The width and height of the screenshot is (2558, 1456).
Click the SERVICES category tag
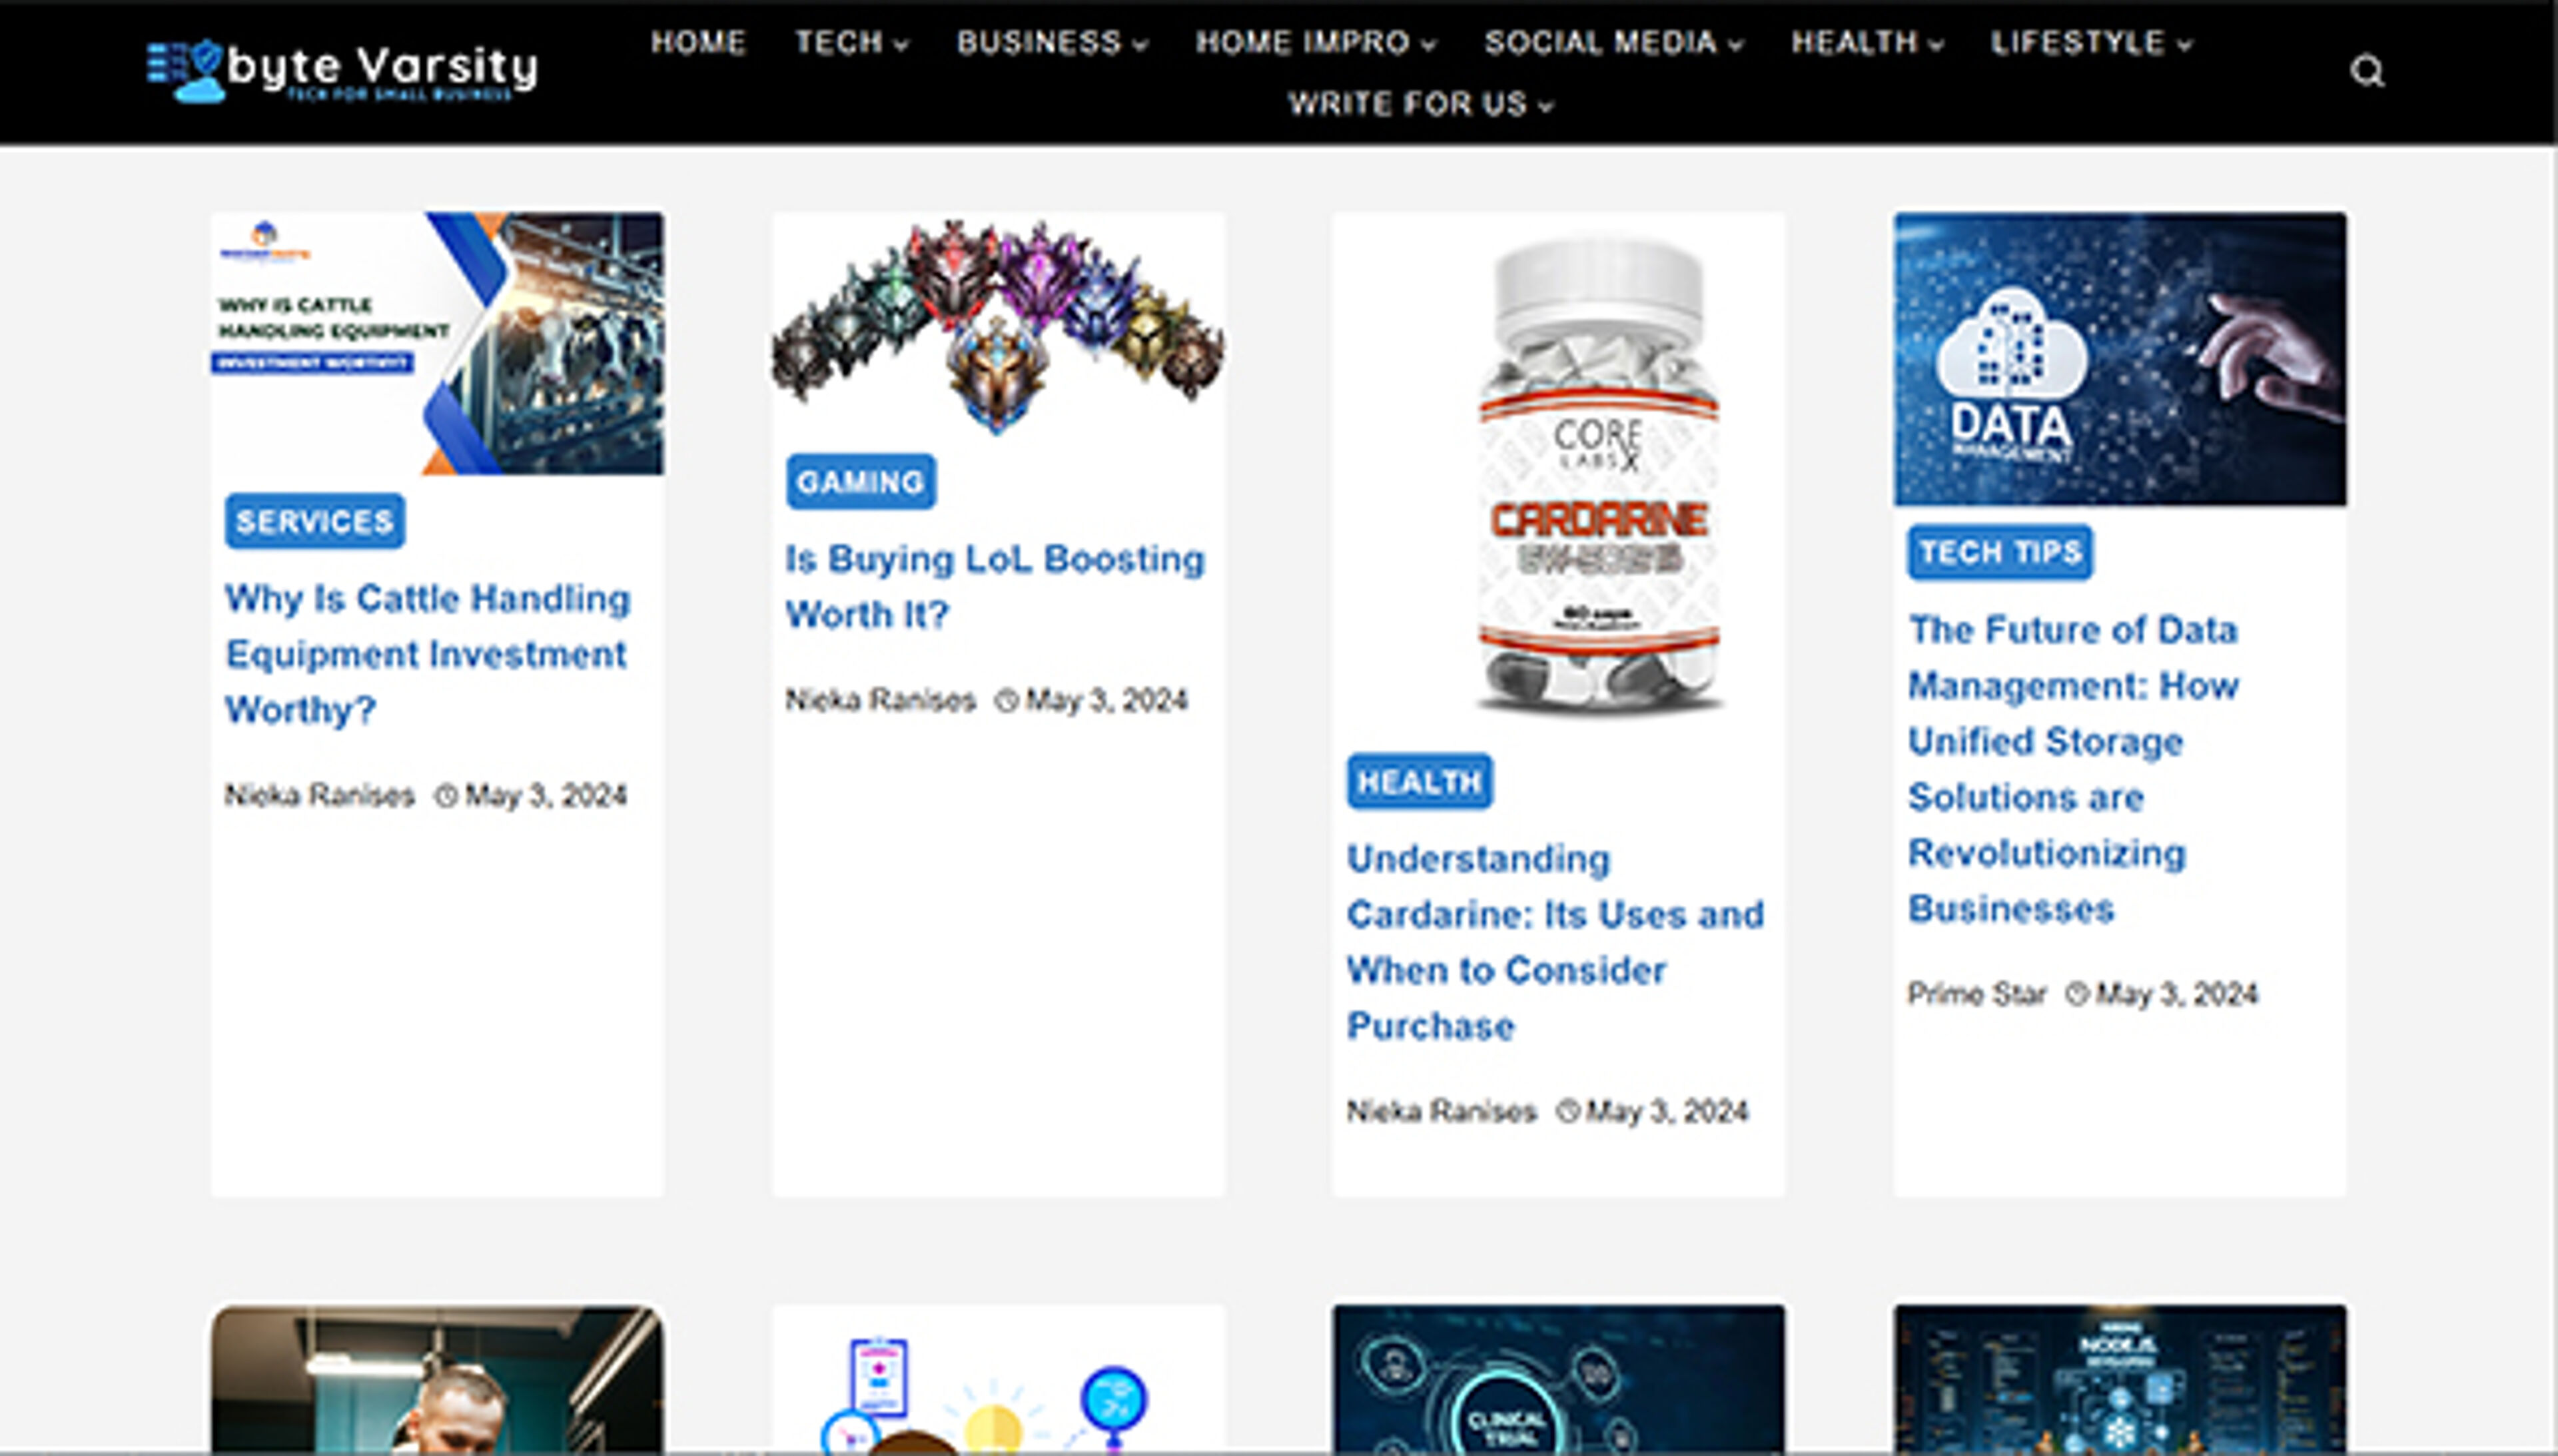315,521
